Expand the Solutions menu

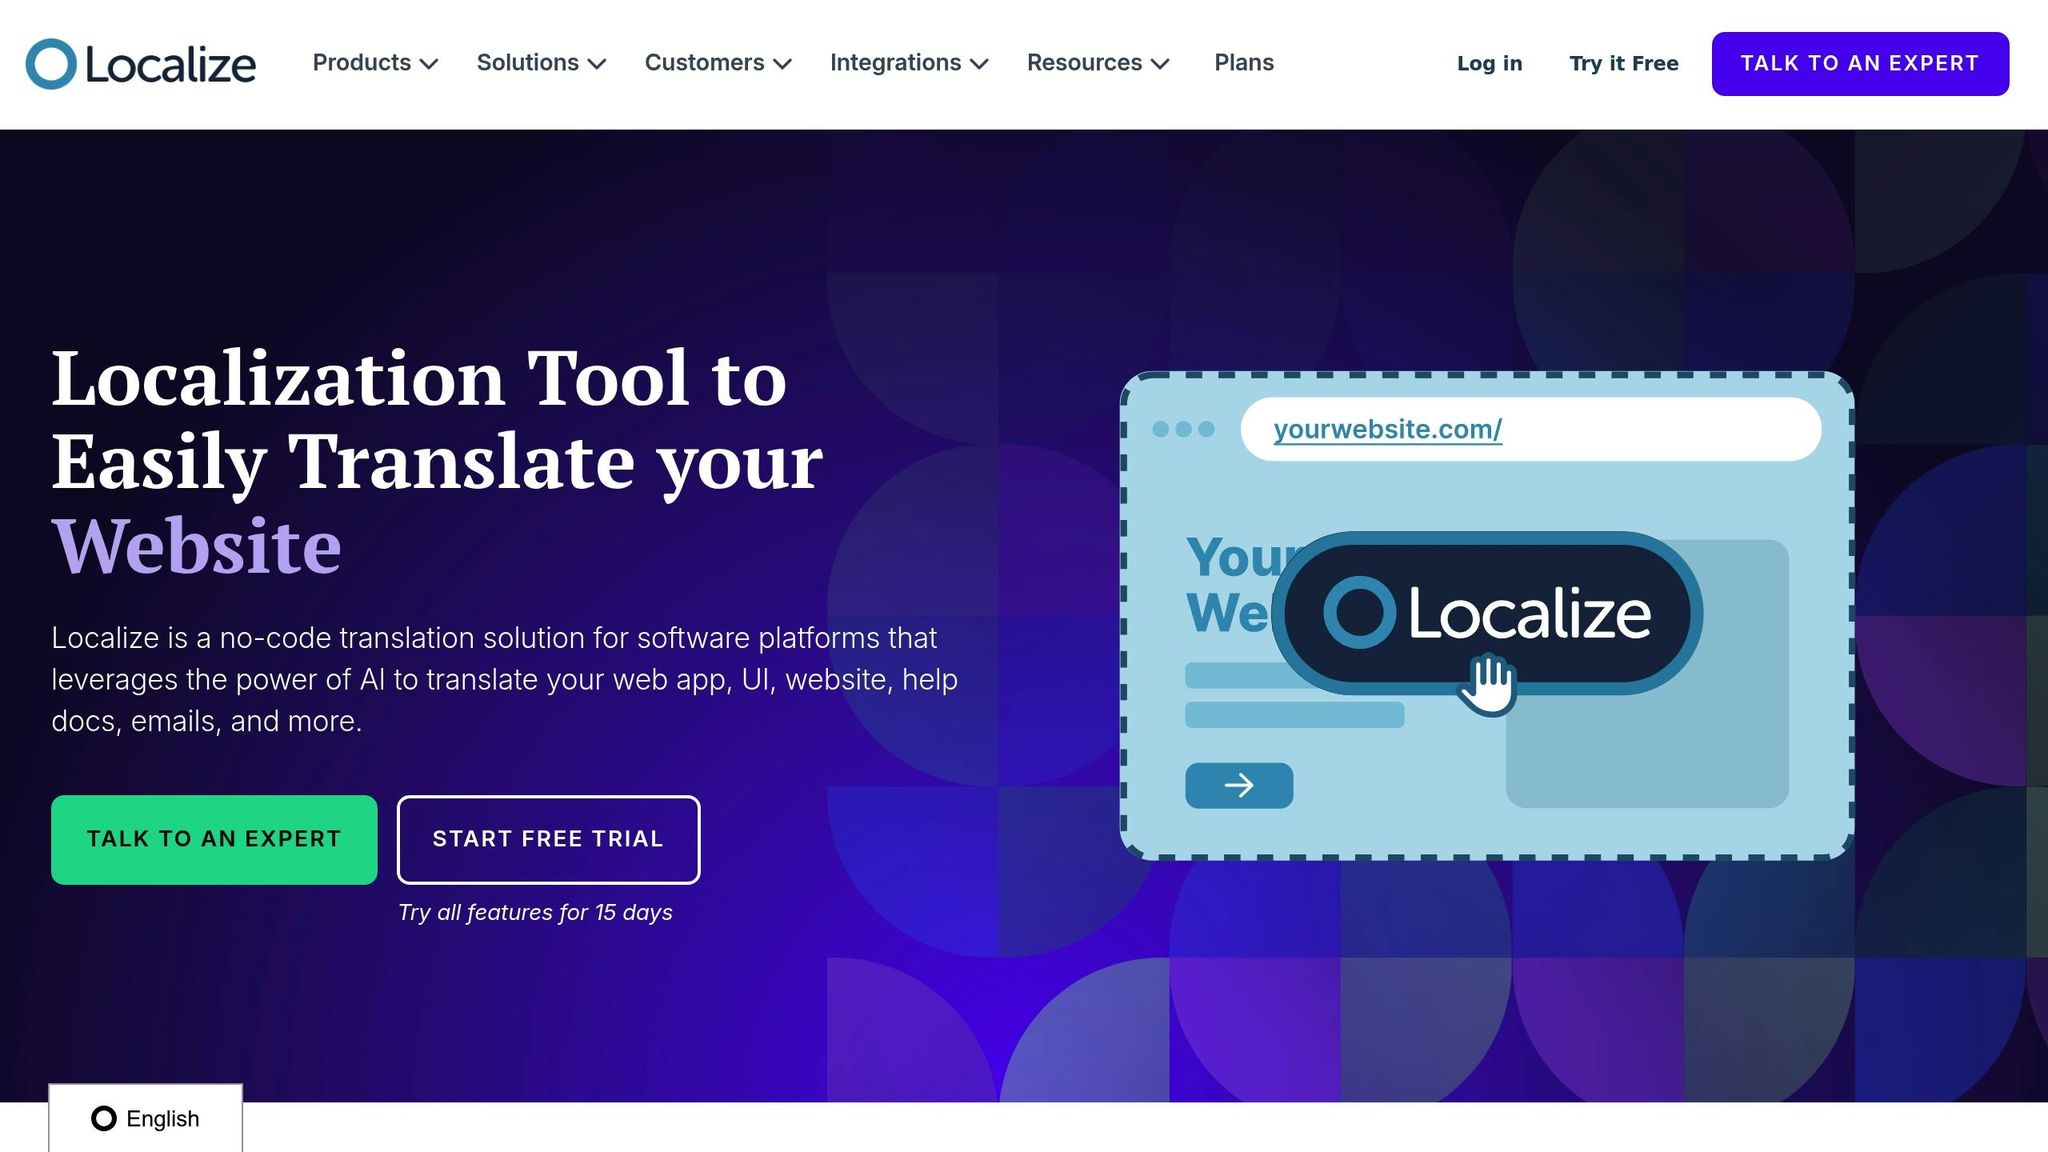(540, 62)
